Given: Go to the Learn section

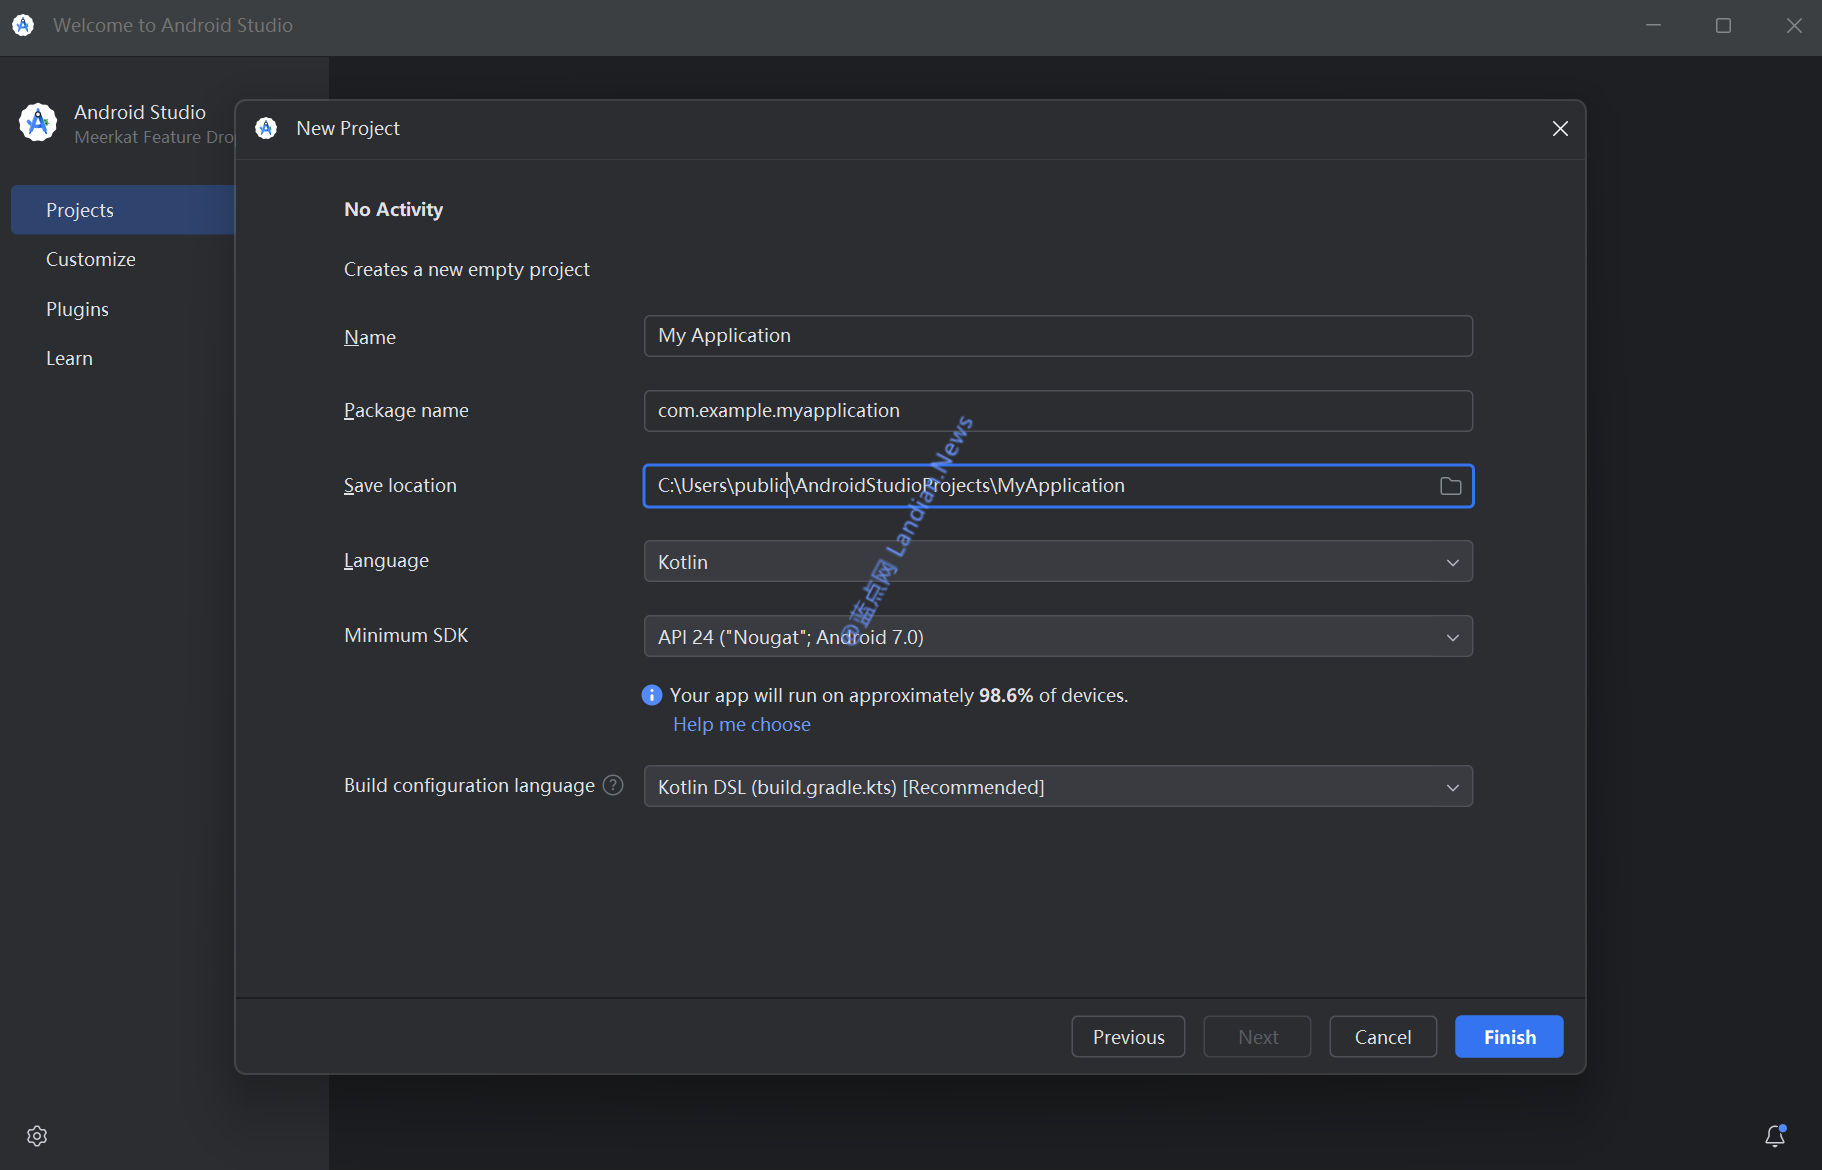Looking at the screenshot, I should point(69,359).
